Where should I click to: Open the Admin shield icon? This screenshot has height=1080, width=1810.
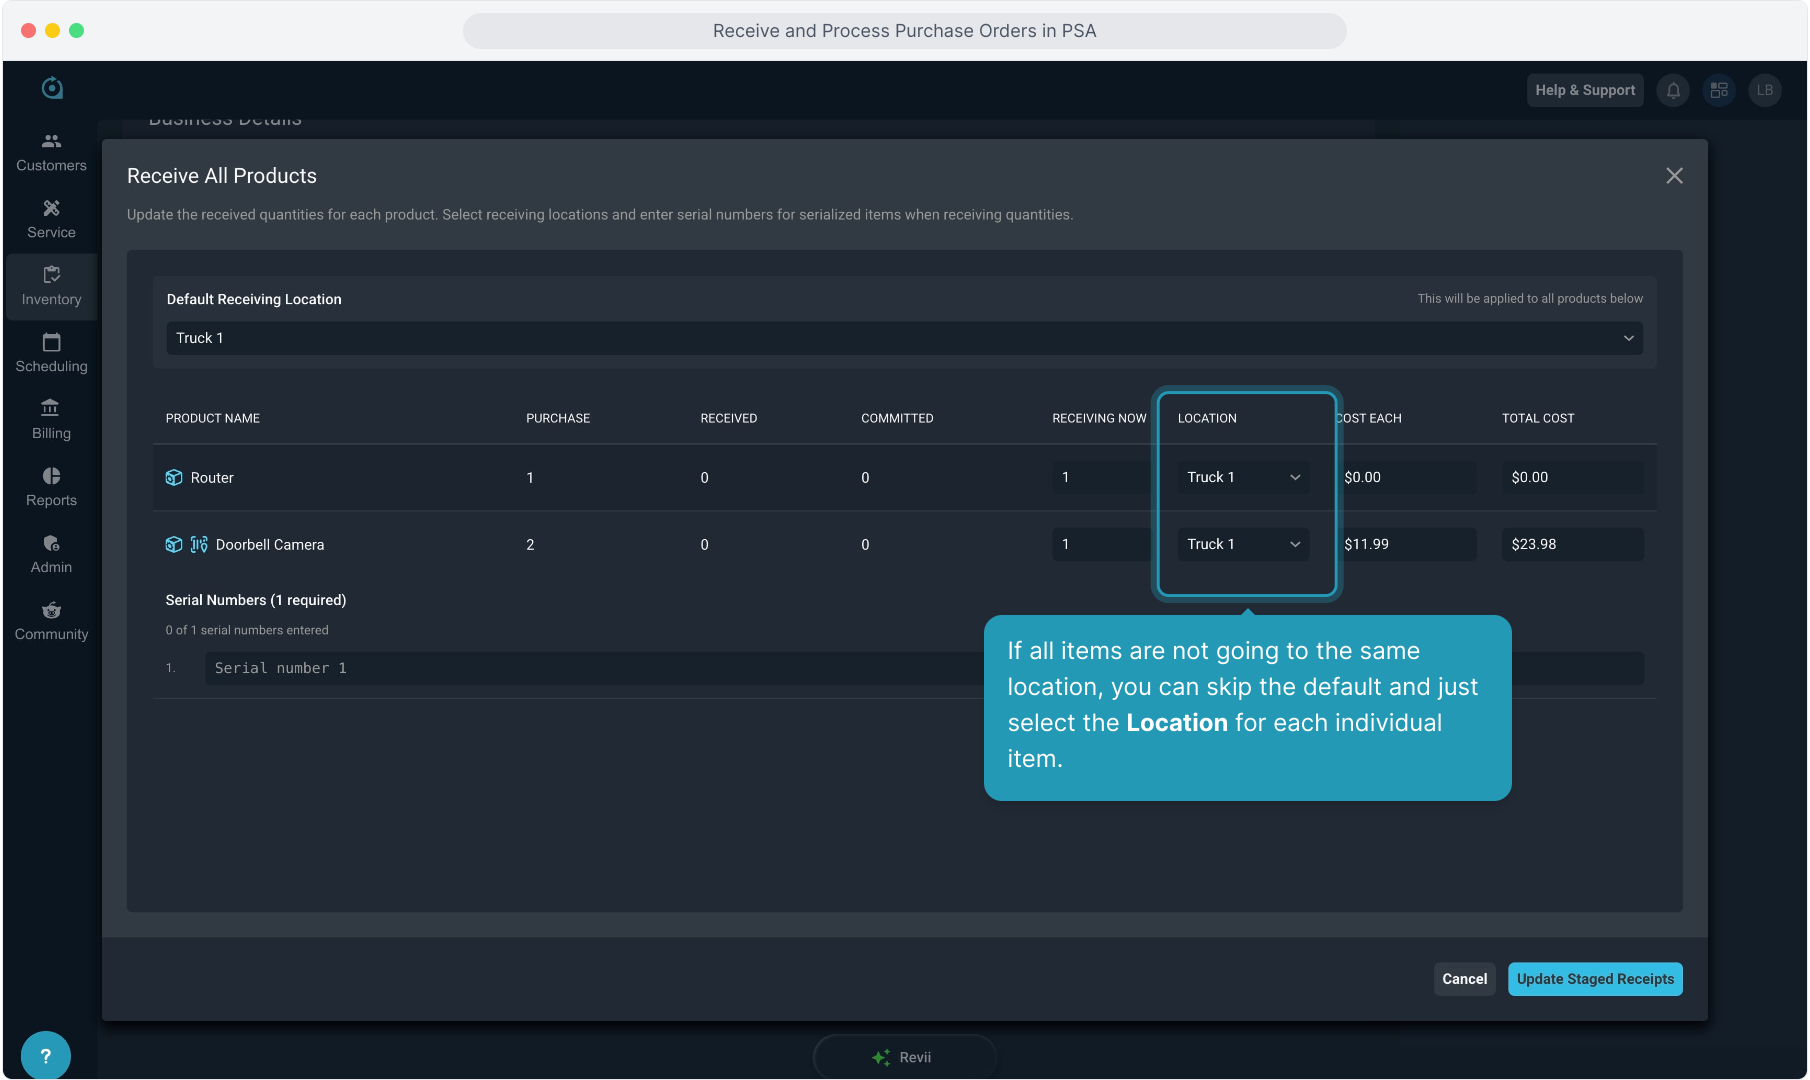click(x=51, y=544)
